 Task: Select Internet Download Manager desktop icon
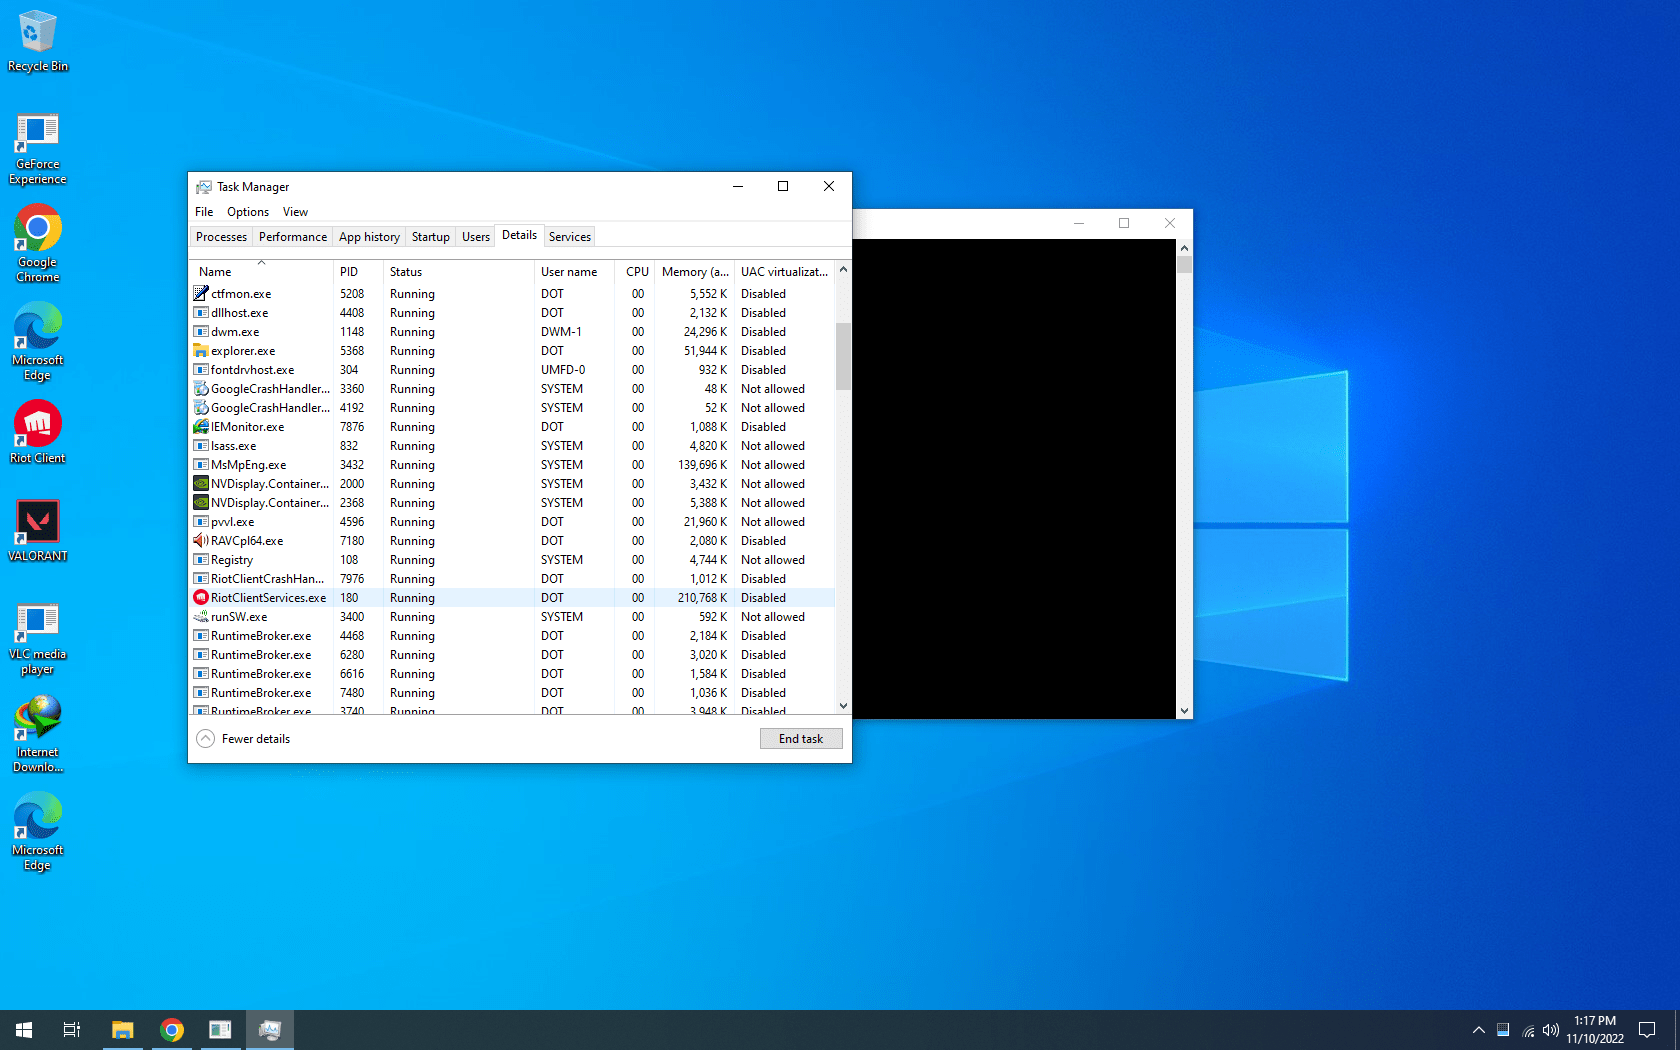38,735
